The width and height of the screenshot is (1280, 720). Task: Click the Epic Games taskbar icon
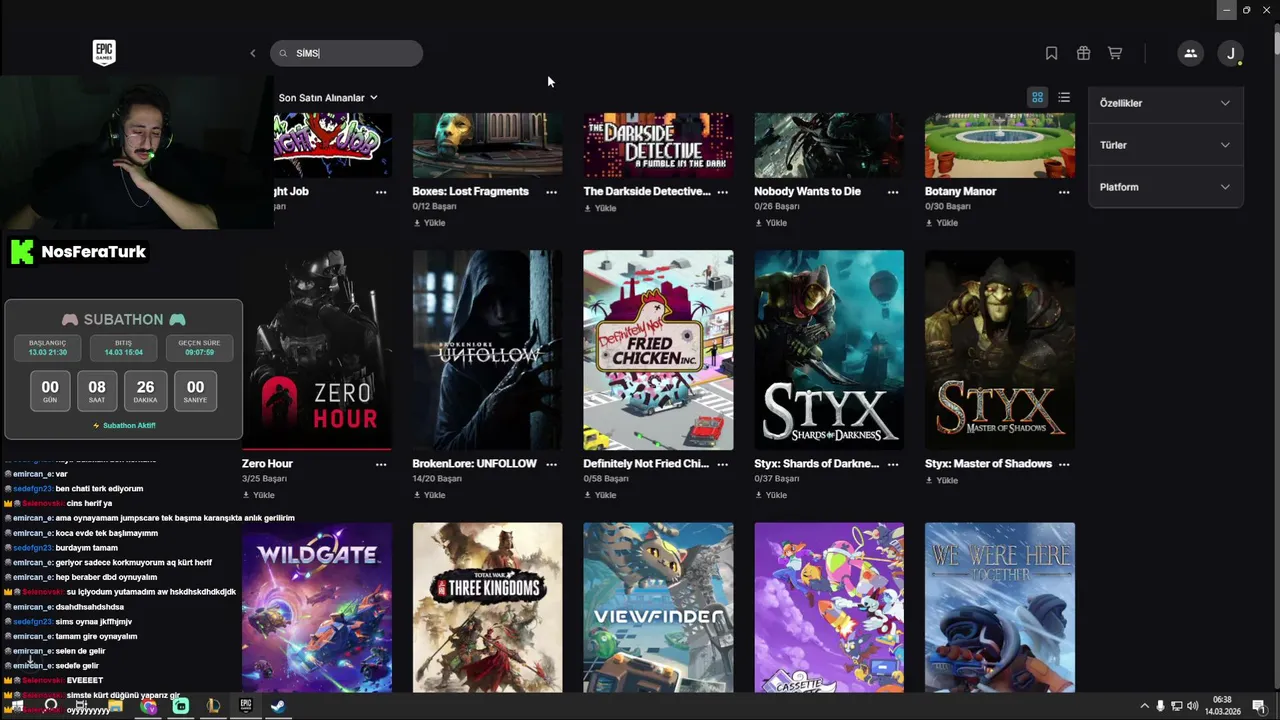245,706
